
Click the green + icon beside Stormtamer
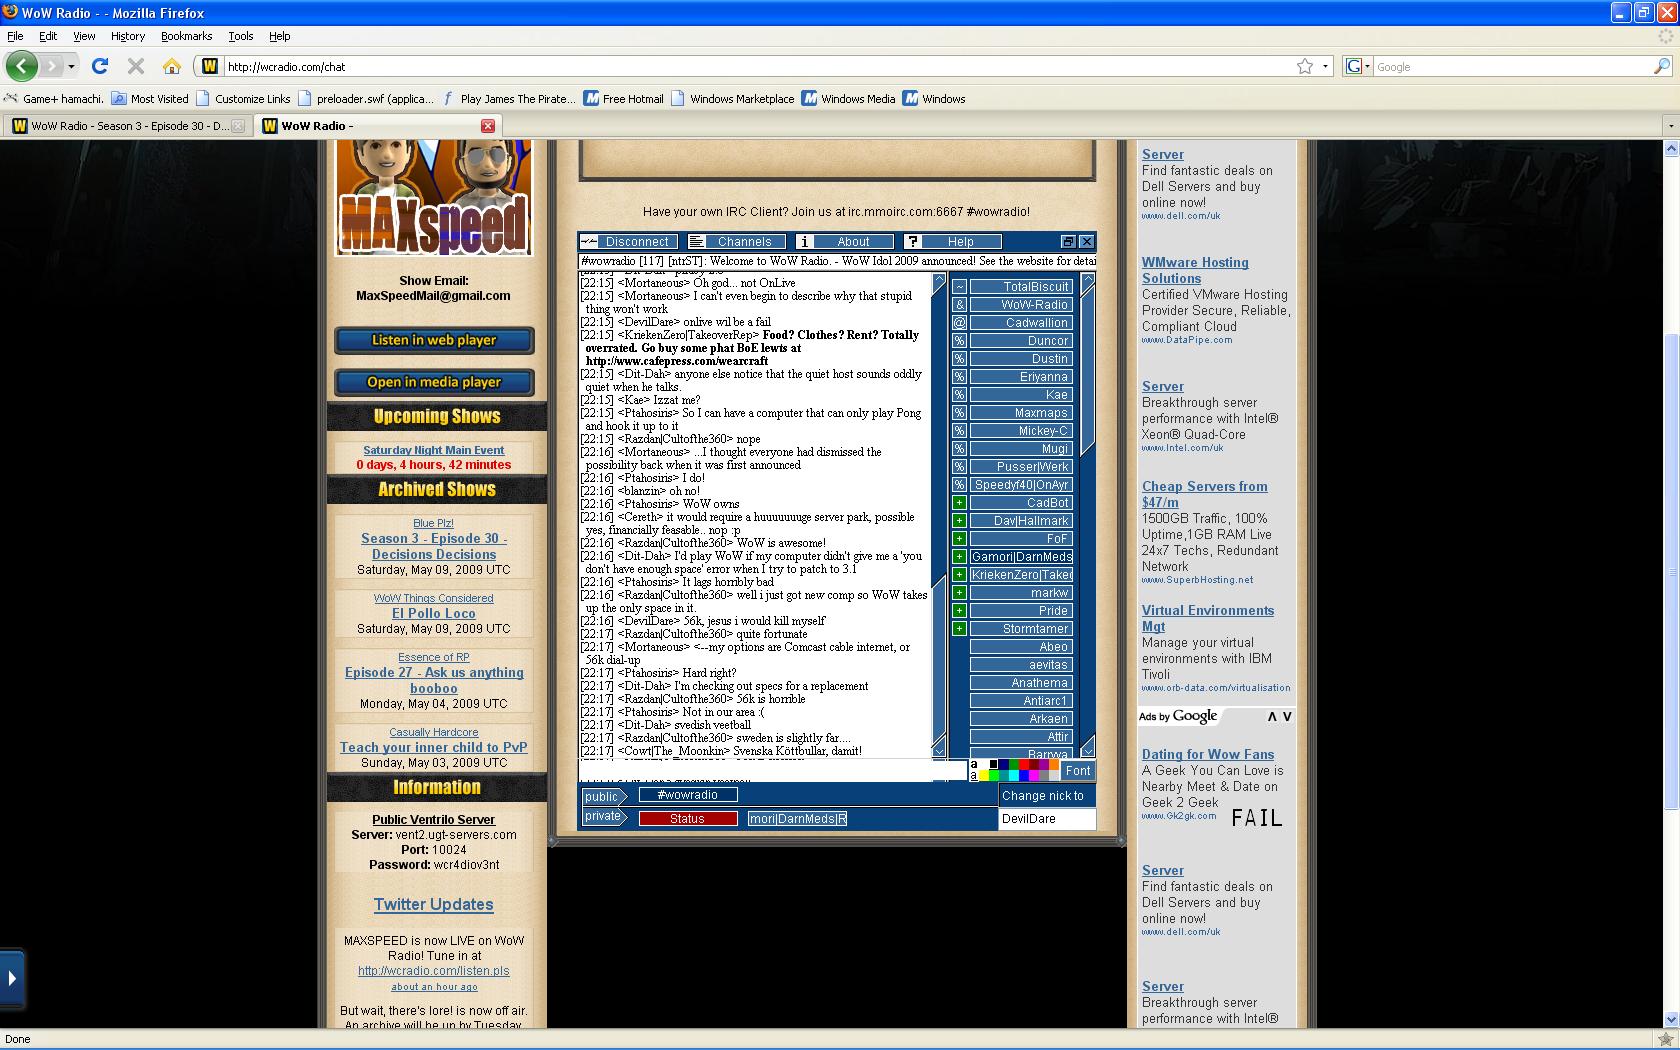click(x=959, y=629)
